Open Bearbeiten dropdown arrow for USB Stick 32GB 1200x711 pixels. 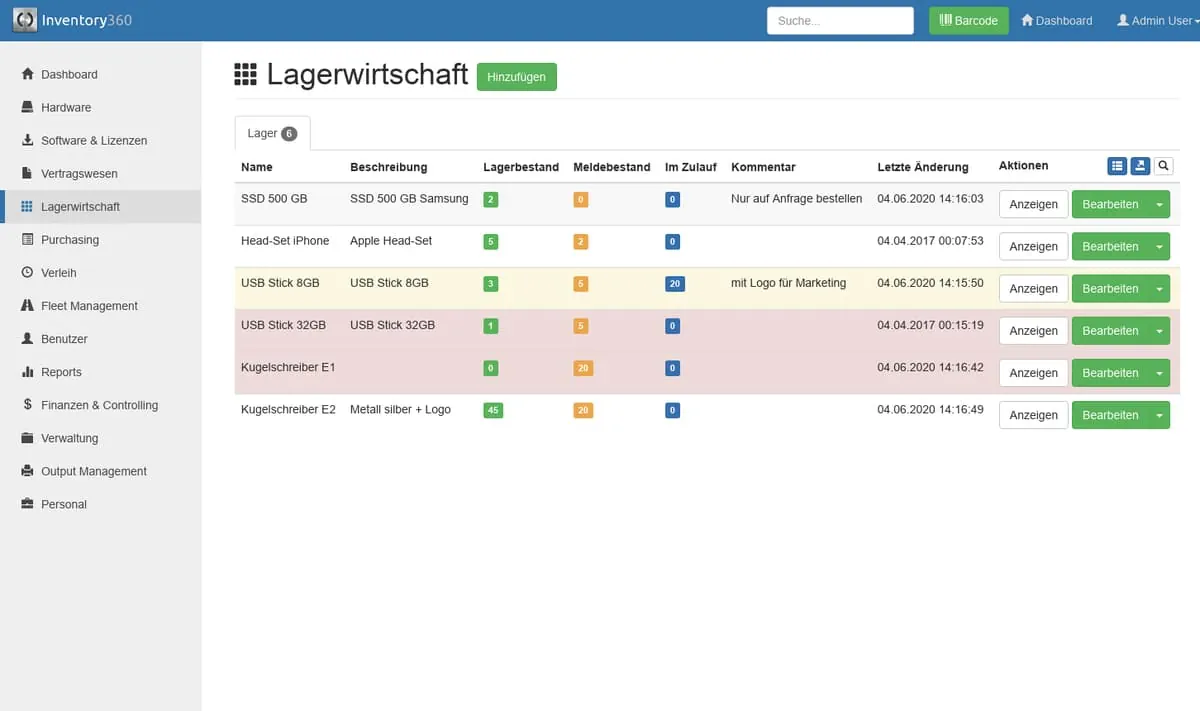point(1159,331)
